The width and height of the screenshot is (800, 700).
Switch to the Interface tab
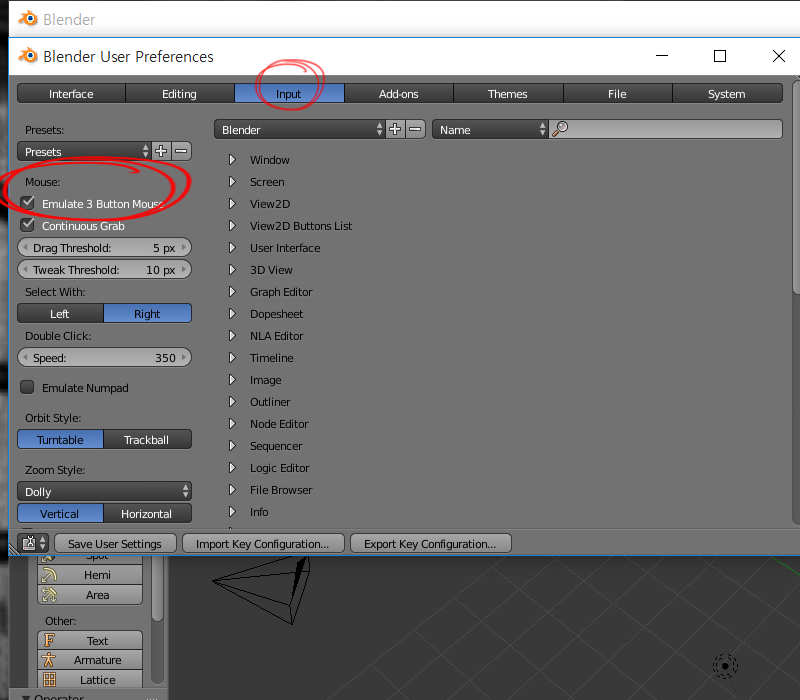[71, 93]
